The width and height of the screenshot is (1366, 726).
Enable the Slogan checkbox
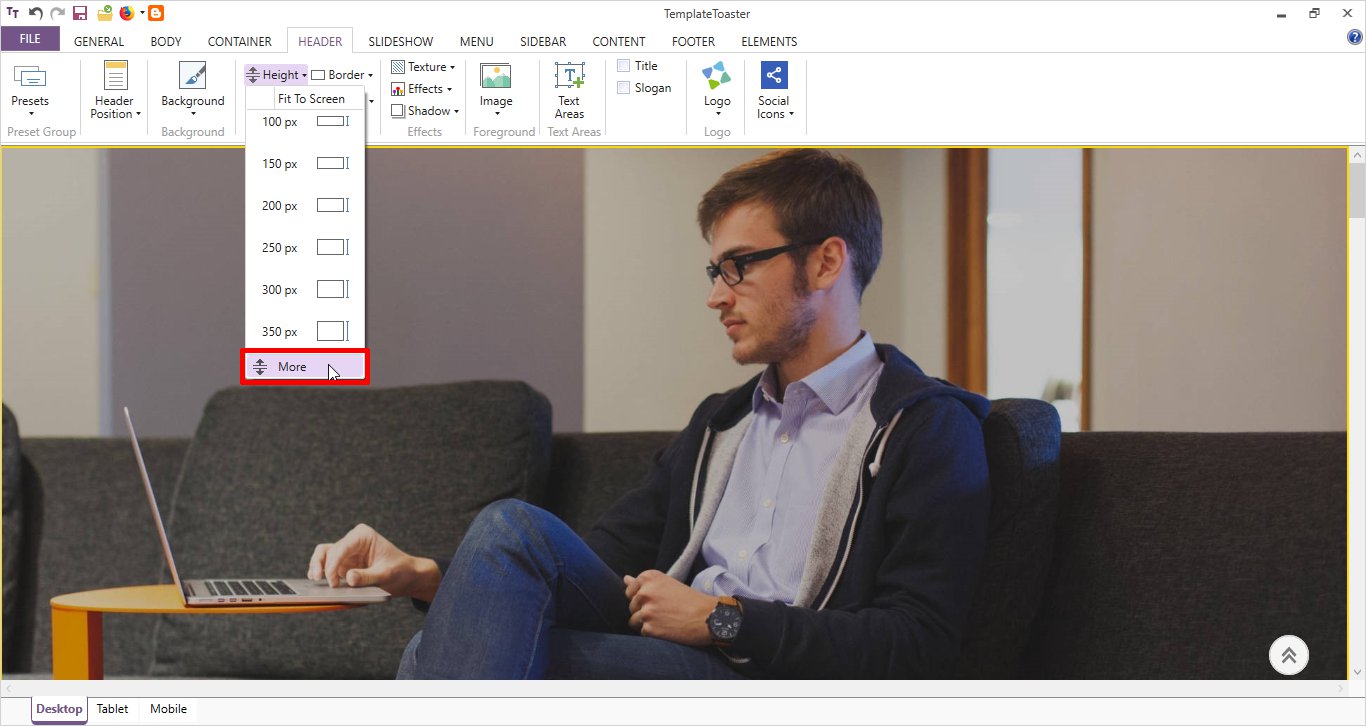(624, 88)
